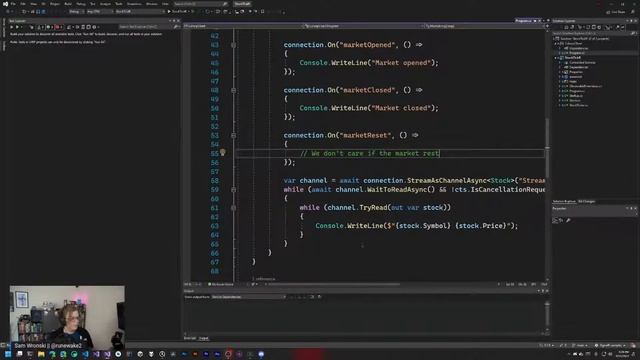The height and width of the screenshot is (360, 640).
Task: Select the wwwroot folder in Solution Explorer
Action: pyautogui.click(x=576, y=77)
